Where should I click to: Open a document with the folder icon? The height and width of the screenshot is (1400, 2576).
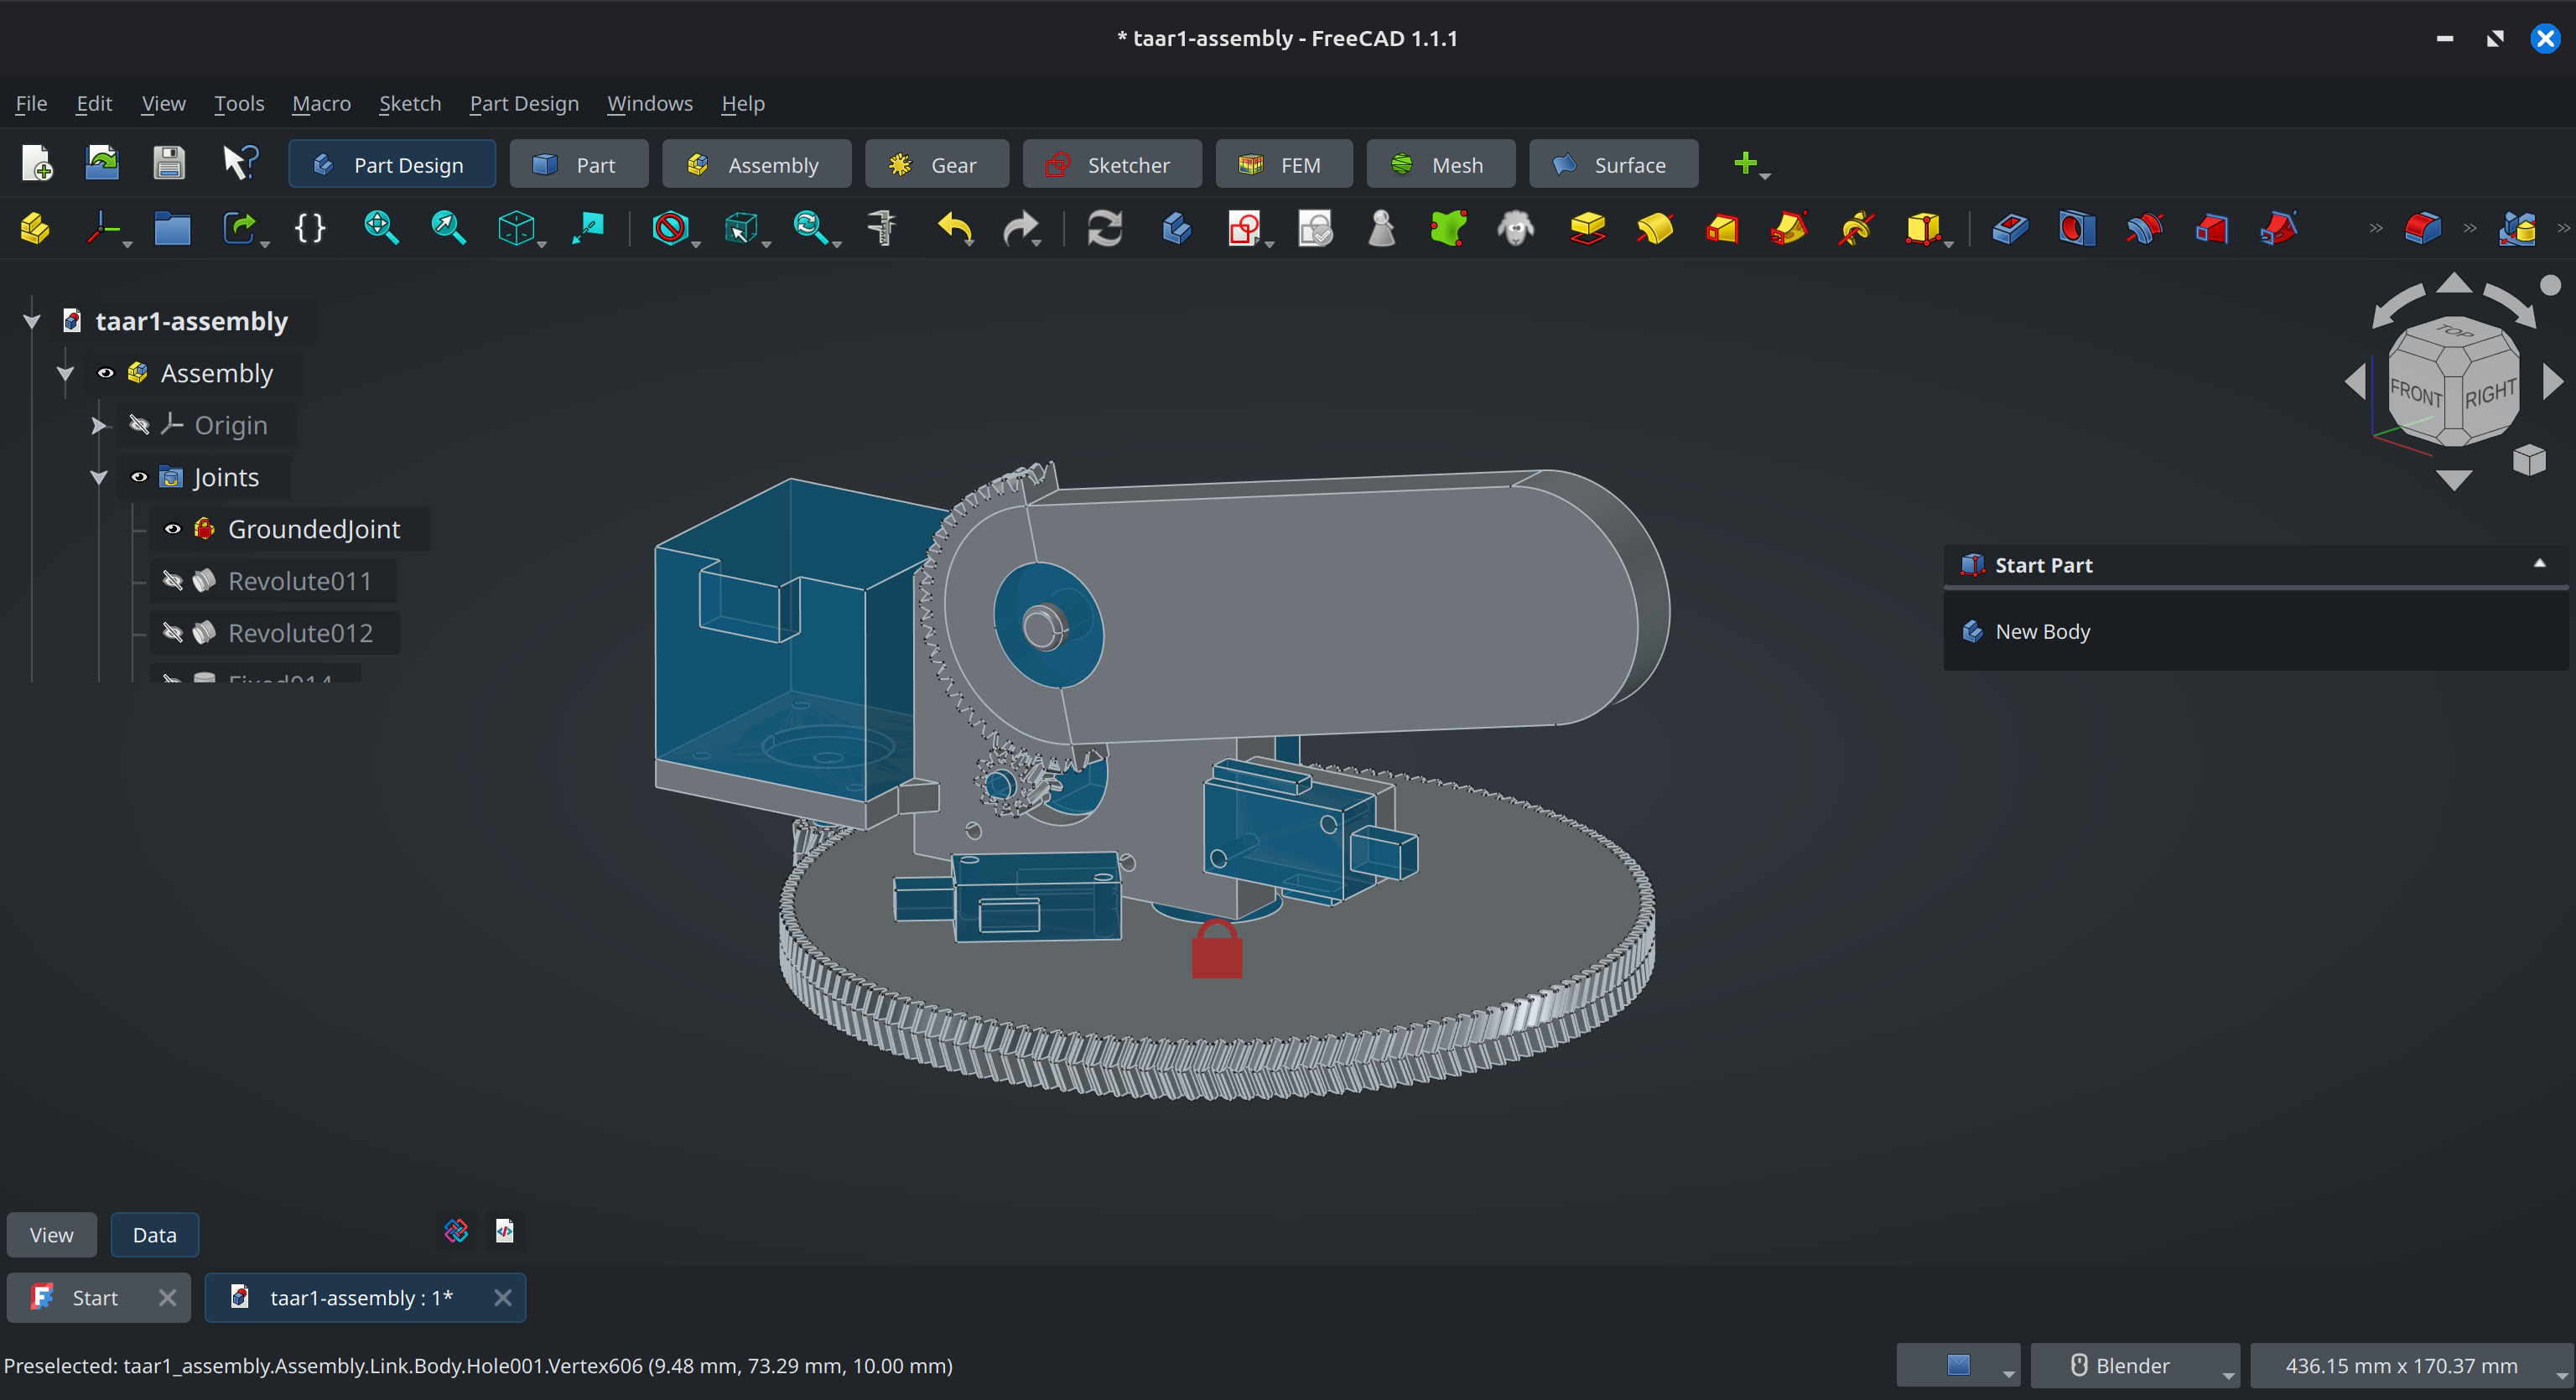102,163
